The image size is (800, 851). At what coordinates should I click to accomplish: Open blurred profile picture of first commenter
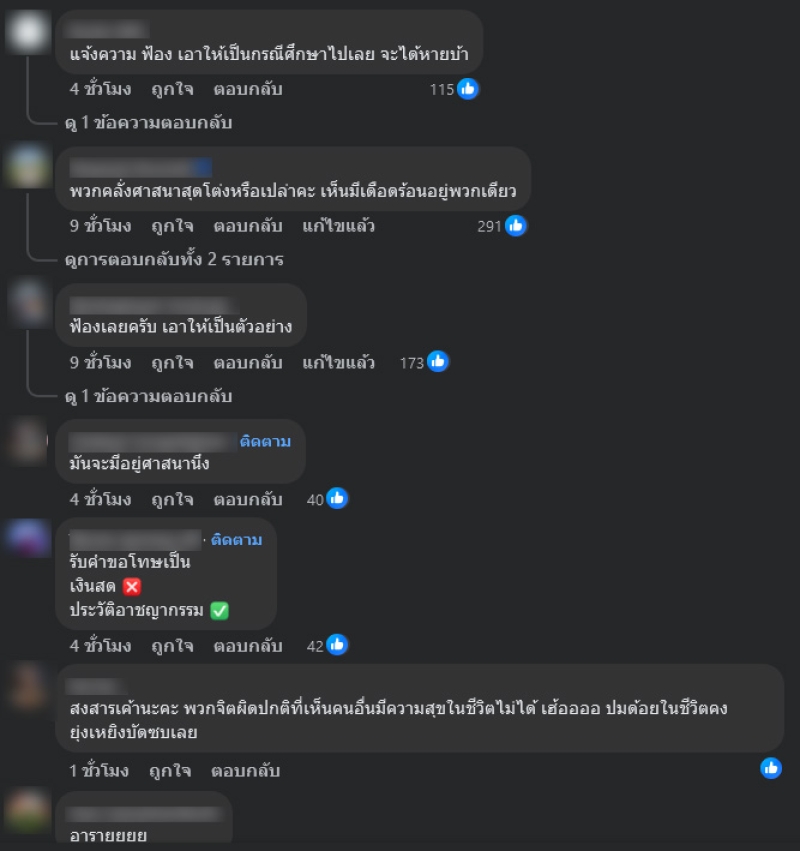27,33
